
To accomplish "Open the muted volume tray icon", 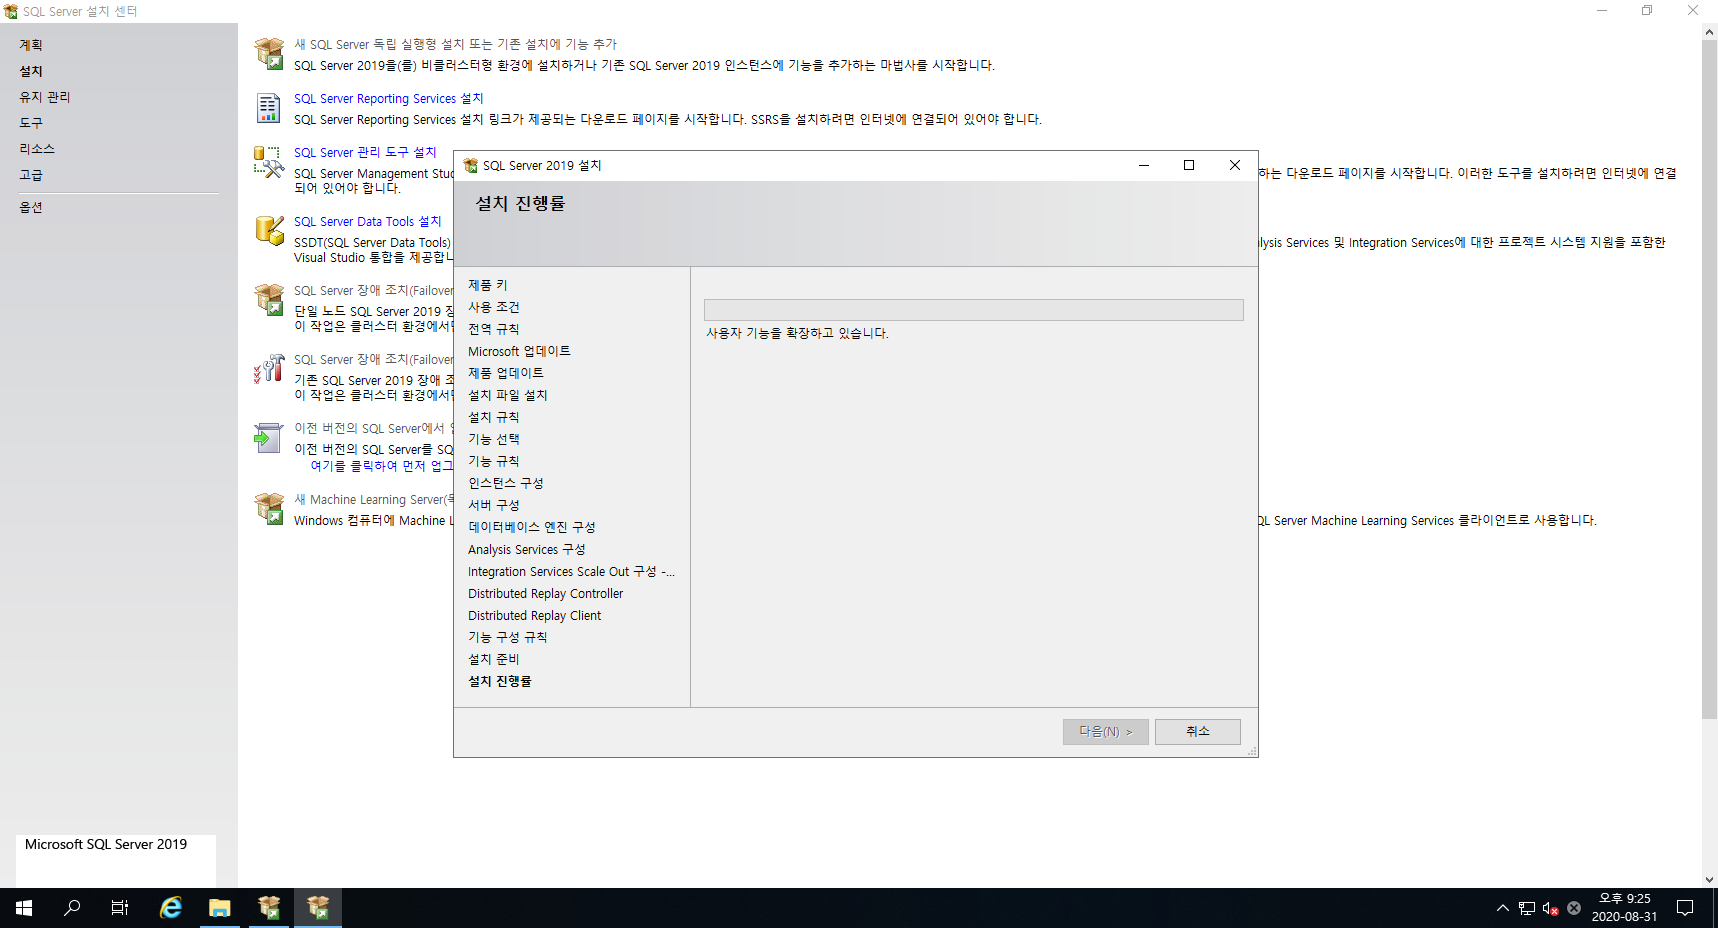I will click(x=1550, y=908).
